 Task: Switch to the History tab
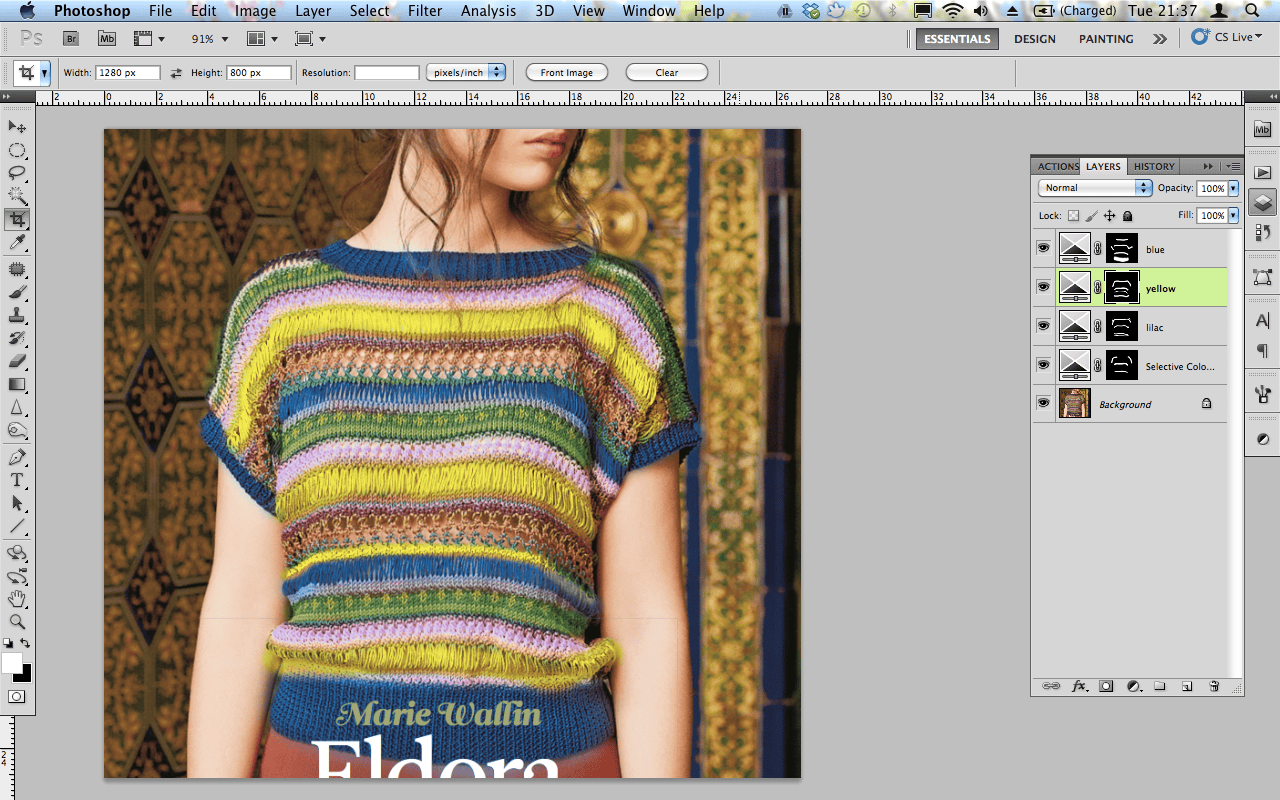tap(1154, 166)
